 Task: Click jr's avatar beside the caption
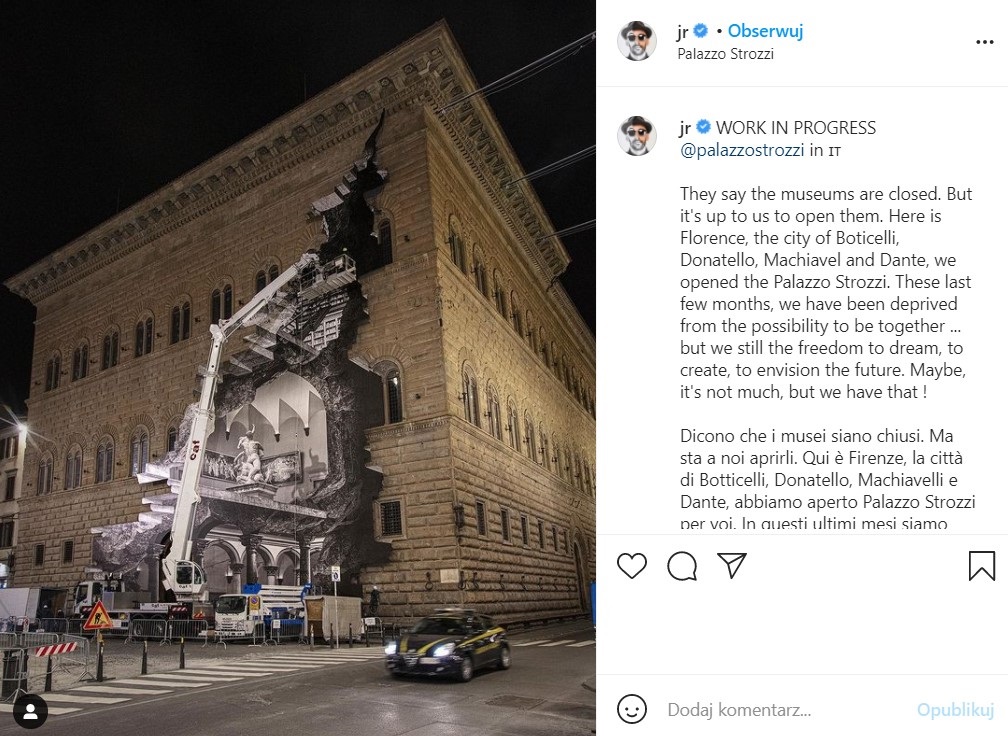click(x=636, y=136)
